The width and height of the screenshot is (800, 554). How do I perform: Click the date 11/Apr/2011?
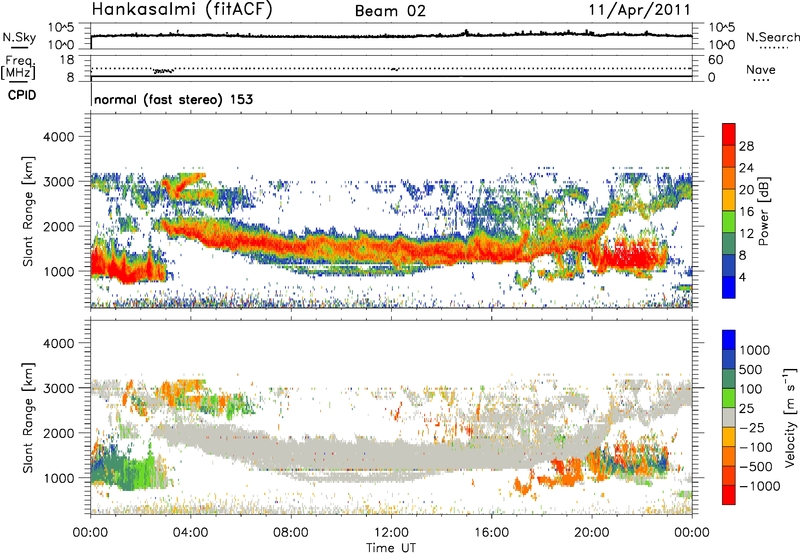click(x=640, y=10)
